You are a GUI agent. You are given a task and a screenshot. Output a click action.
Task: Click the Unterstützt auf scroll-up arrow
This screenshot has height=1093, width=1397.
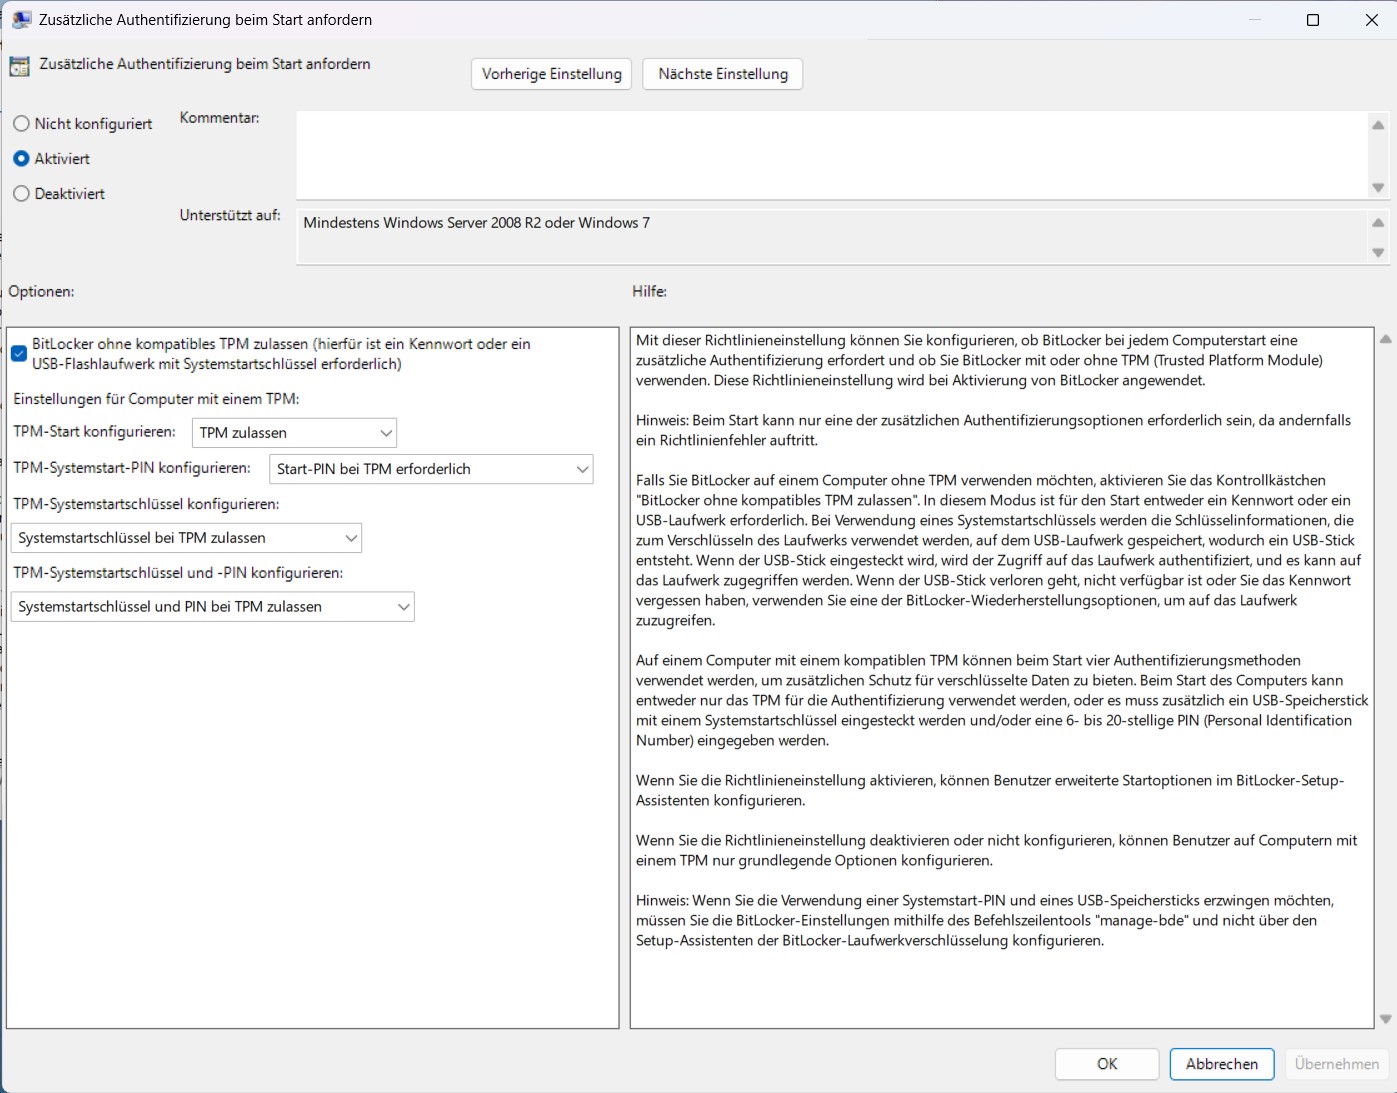[x=1378, y=223]
